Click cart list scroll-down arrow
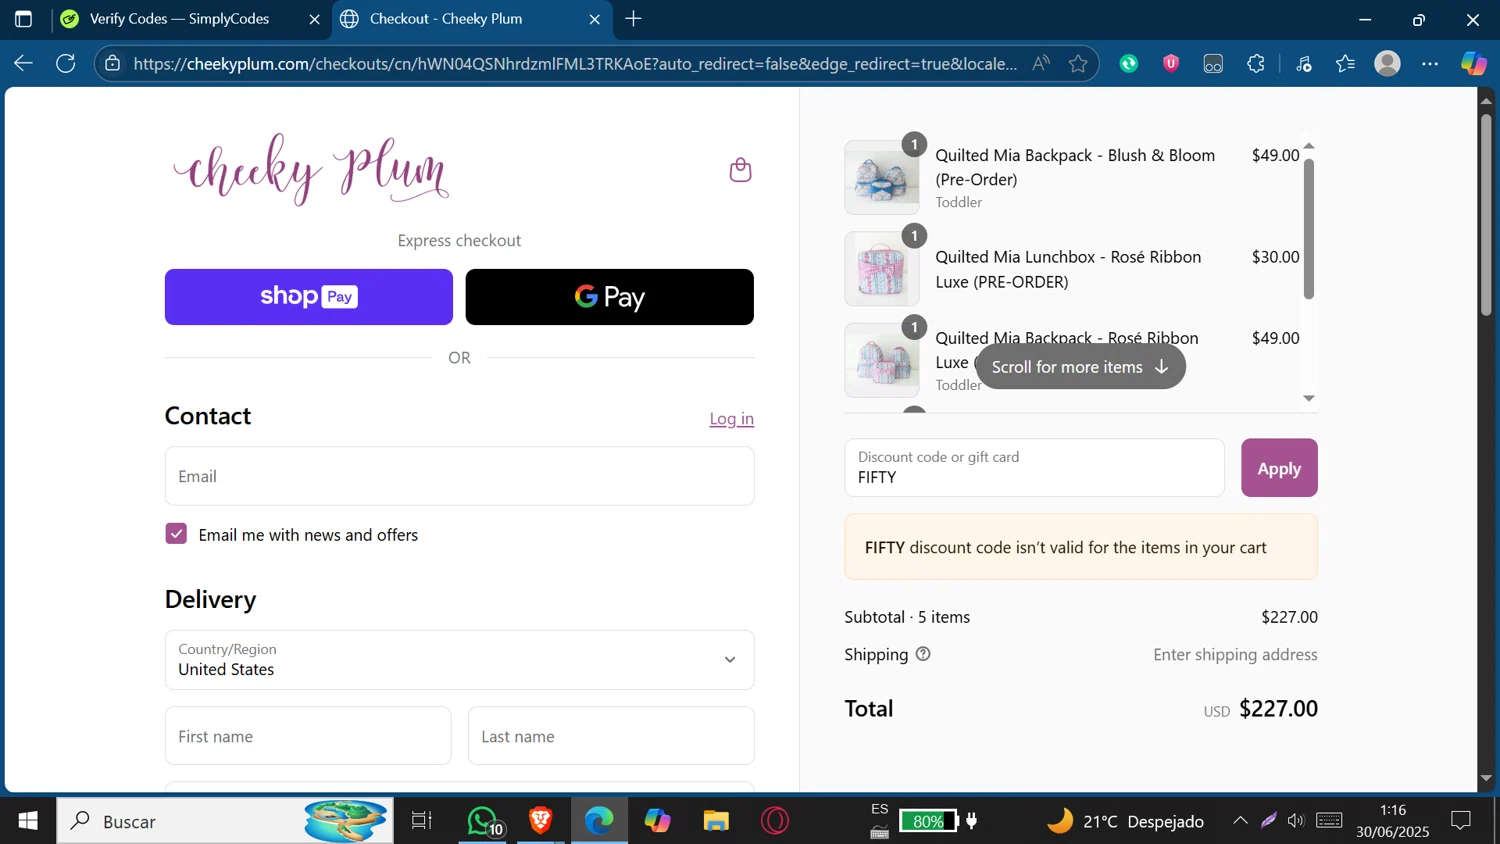 coord(1308,398)
